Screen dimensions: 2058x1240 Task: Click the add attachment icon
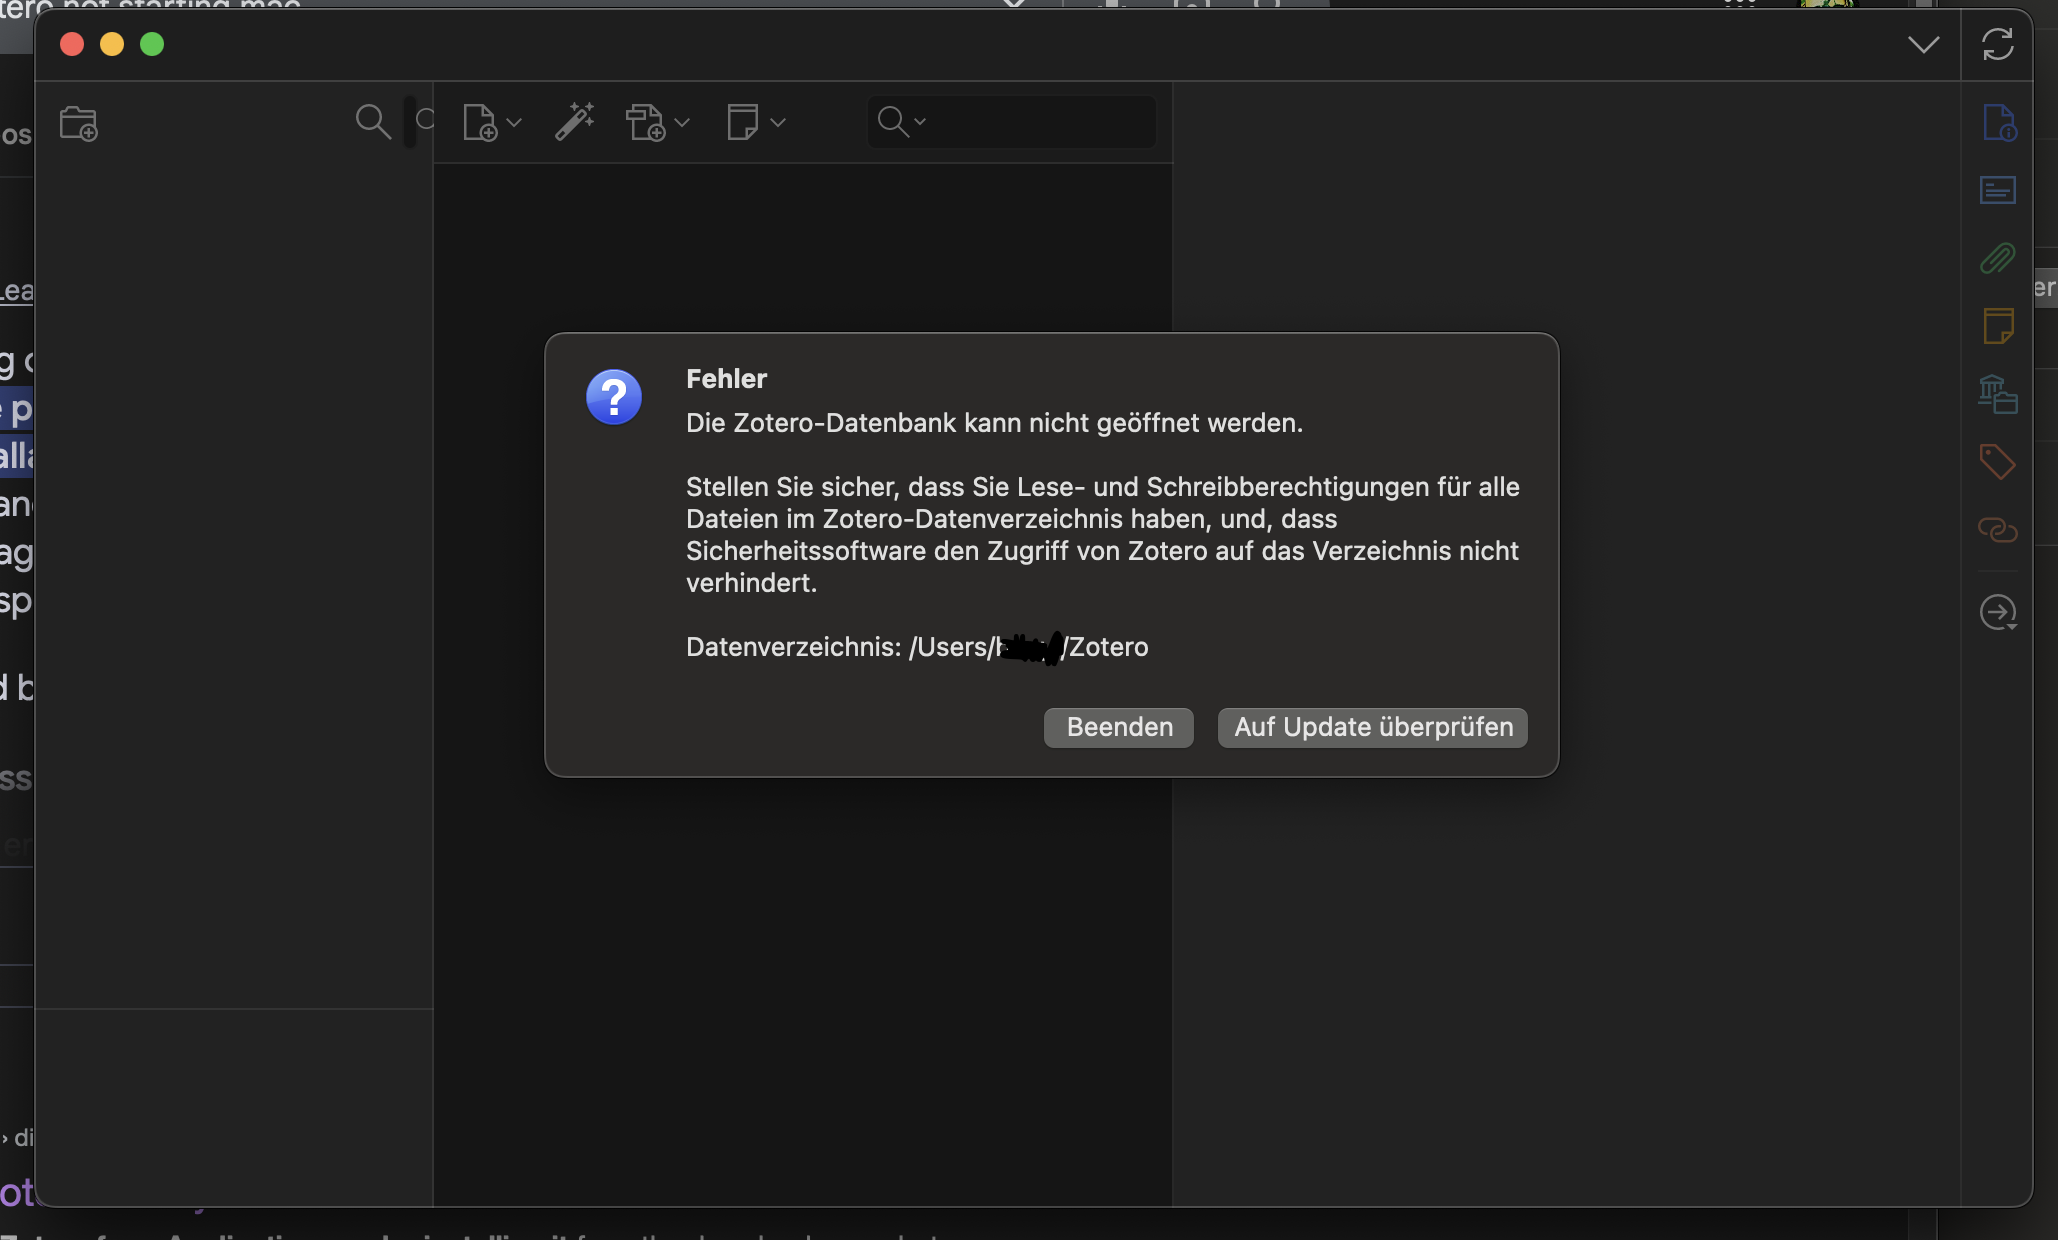click(646, 123)
